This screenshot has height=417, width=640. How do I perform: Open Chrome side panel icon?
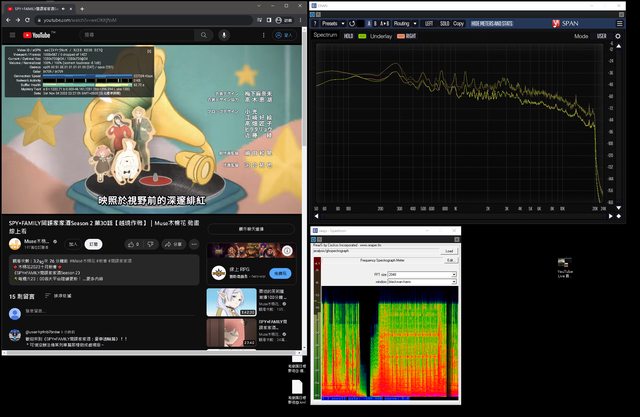coord(269,20)
